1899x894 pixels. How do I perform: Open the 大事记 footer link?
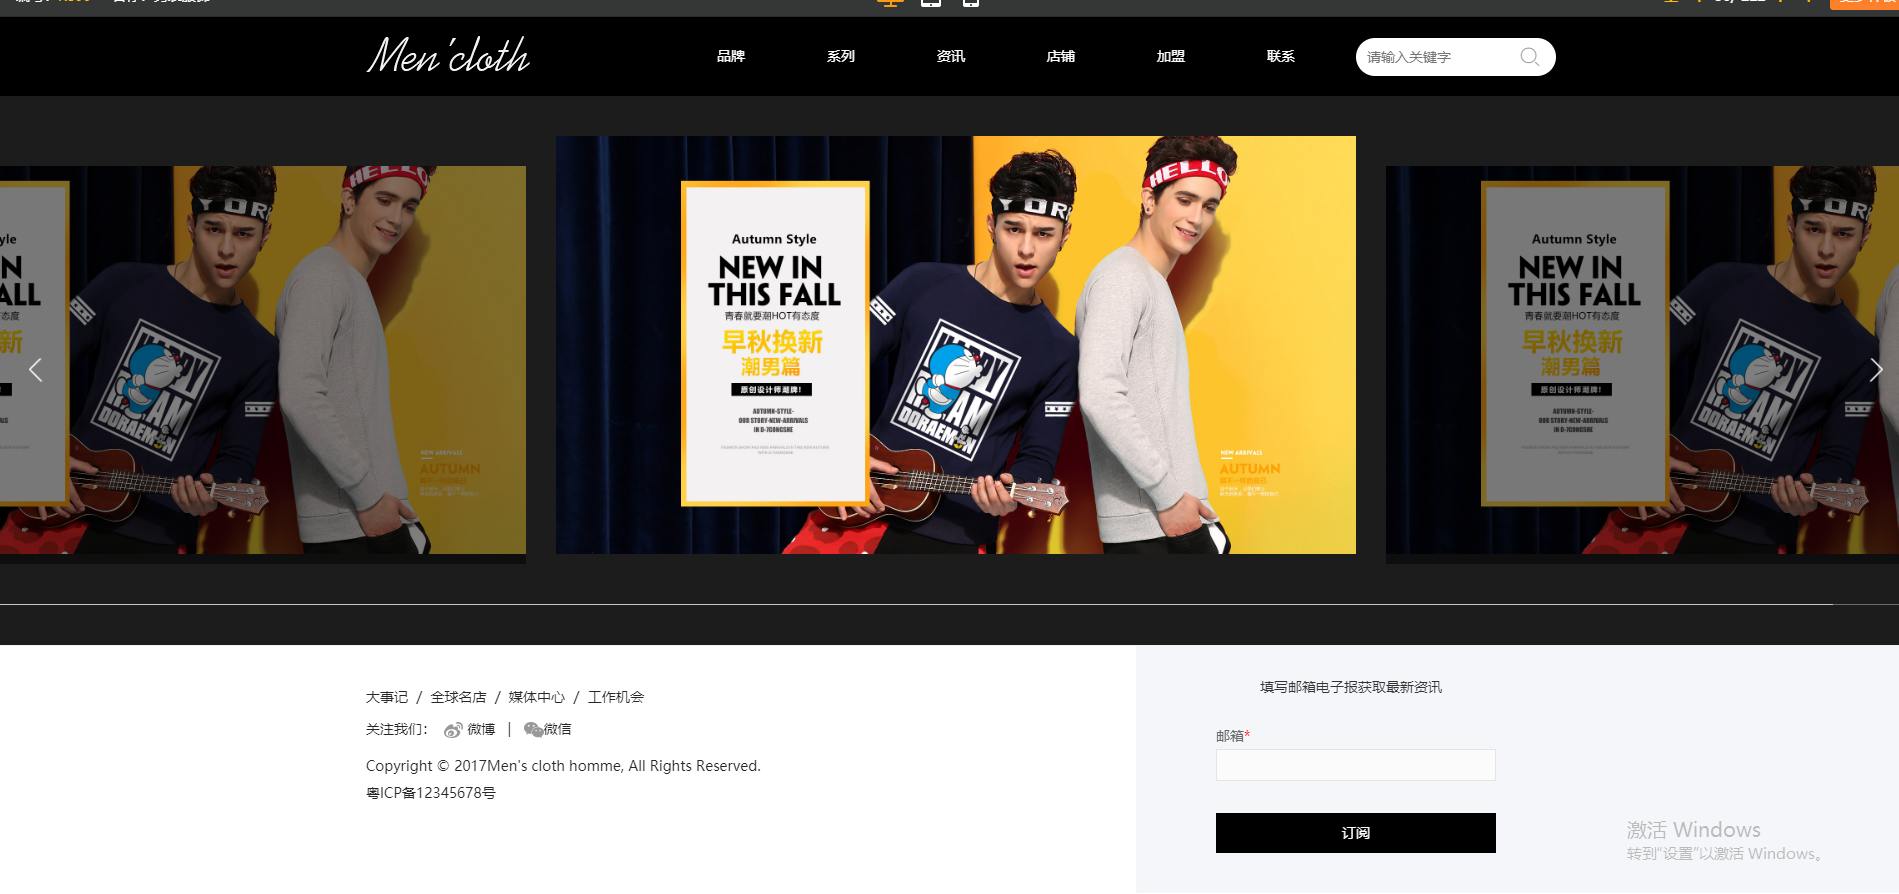(x=387, y=697)
